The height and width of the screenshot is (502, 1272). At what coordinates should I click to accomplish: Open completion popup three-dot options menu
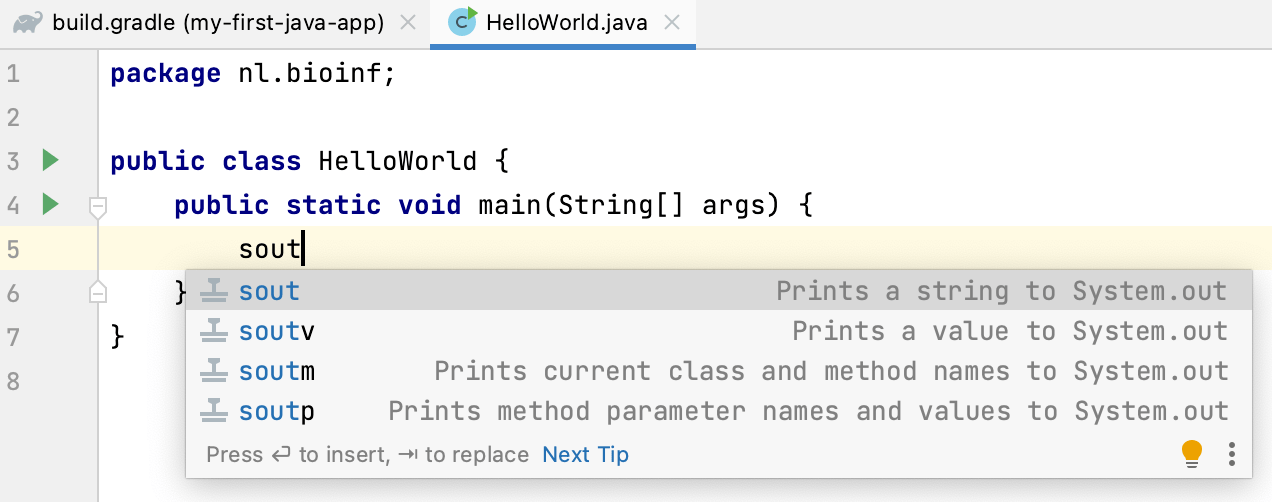tap(1232, 454)
